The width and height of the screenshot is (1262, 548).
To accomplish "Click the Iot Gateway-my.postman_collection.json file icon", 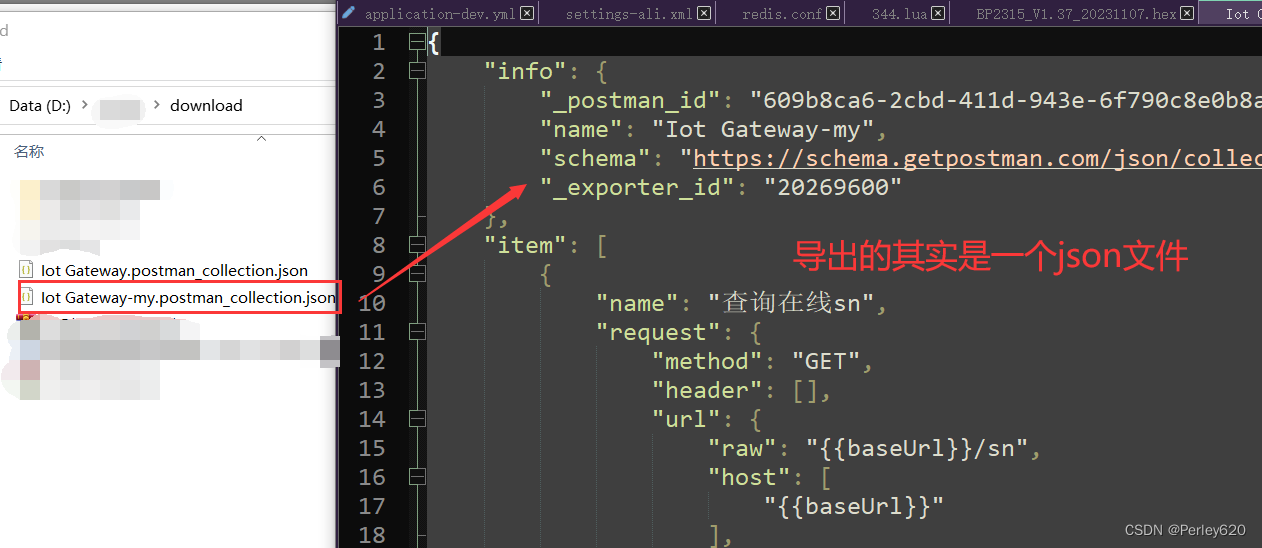I will point(27,297).
